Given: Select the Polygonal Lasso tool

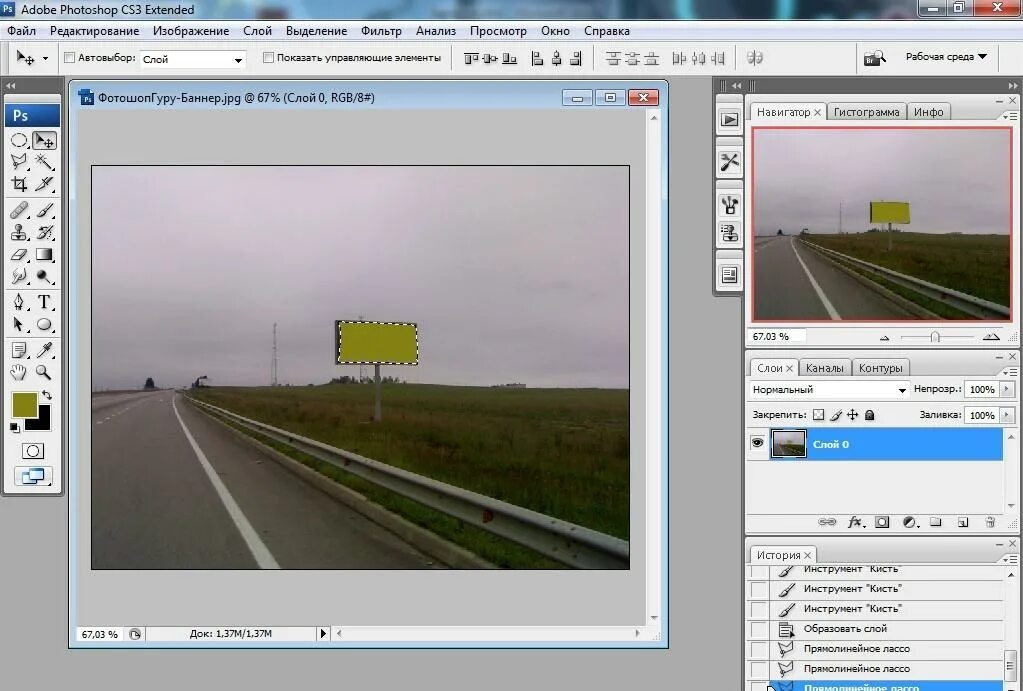Looking at the screenshot, I should pos(19,162).
